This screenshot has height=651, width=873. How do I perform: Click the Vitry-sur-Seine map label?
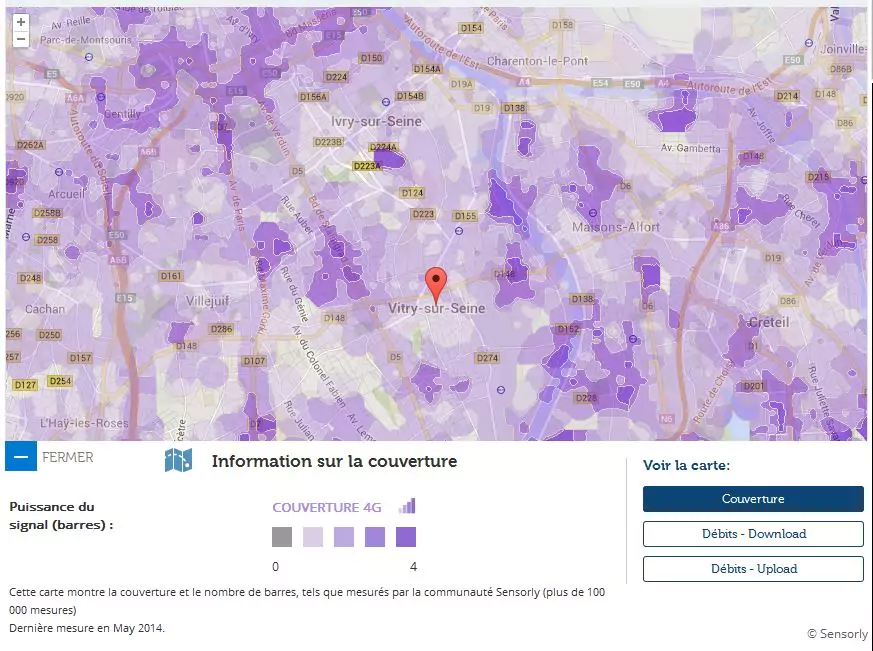tap(436, 309)
